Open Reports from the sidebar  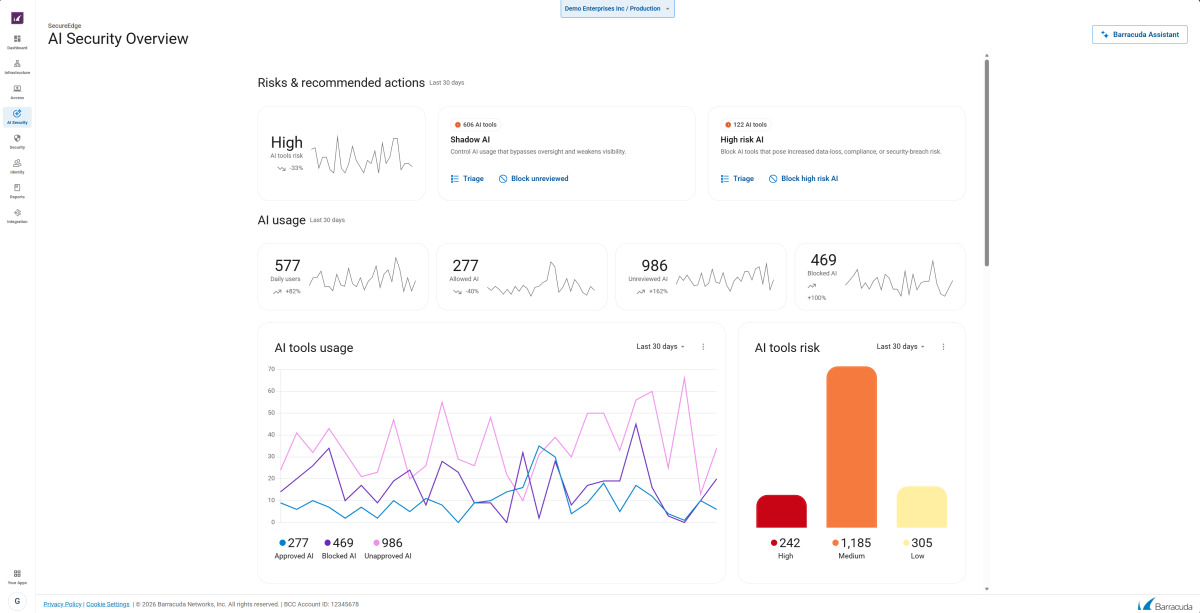(17, 190)
